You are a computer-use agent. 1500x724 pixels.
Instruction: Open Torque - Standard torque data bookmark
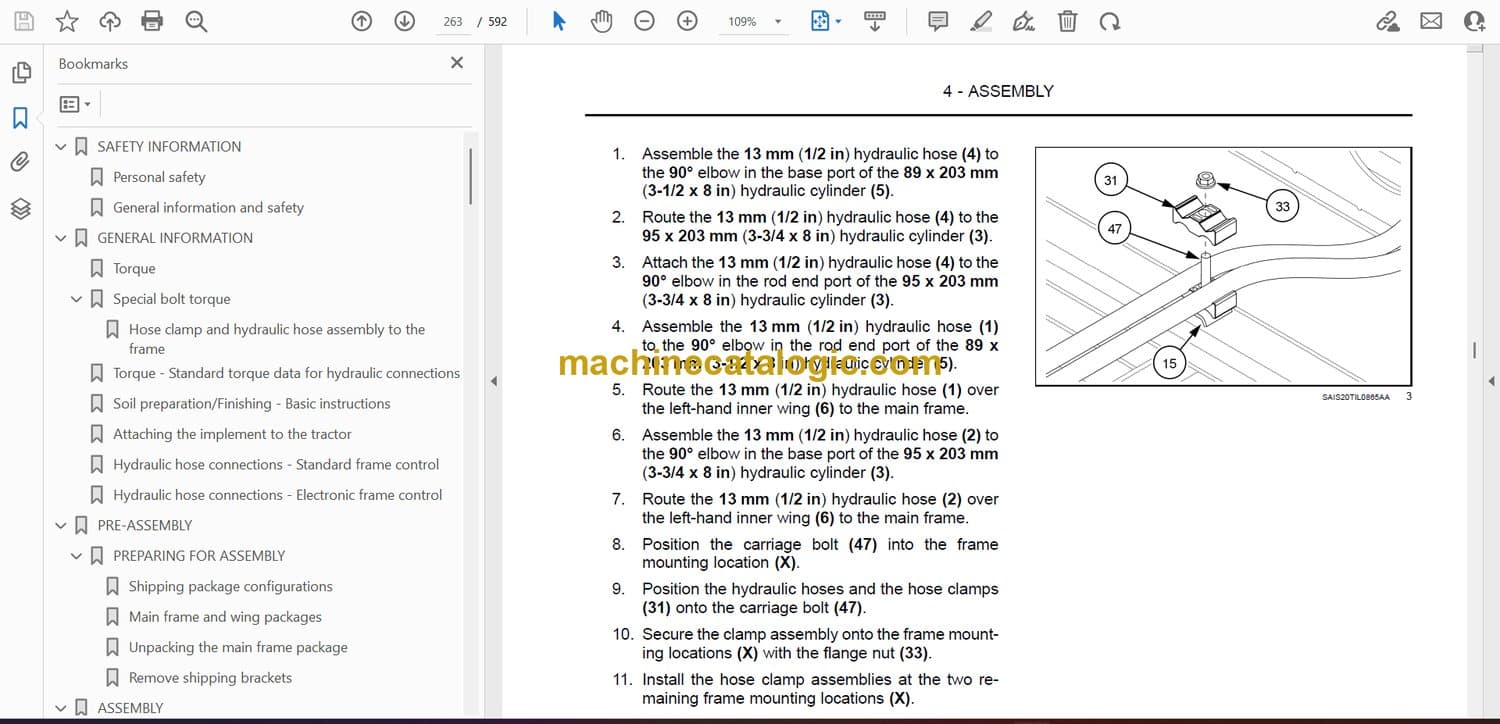287,373
